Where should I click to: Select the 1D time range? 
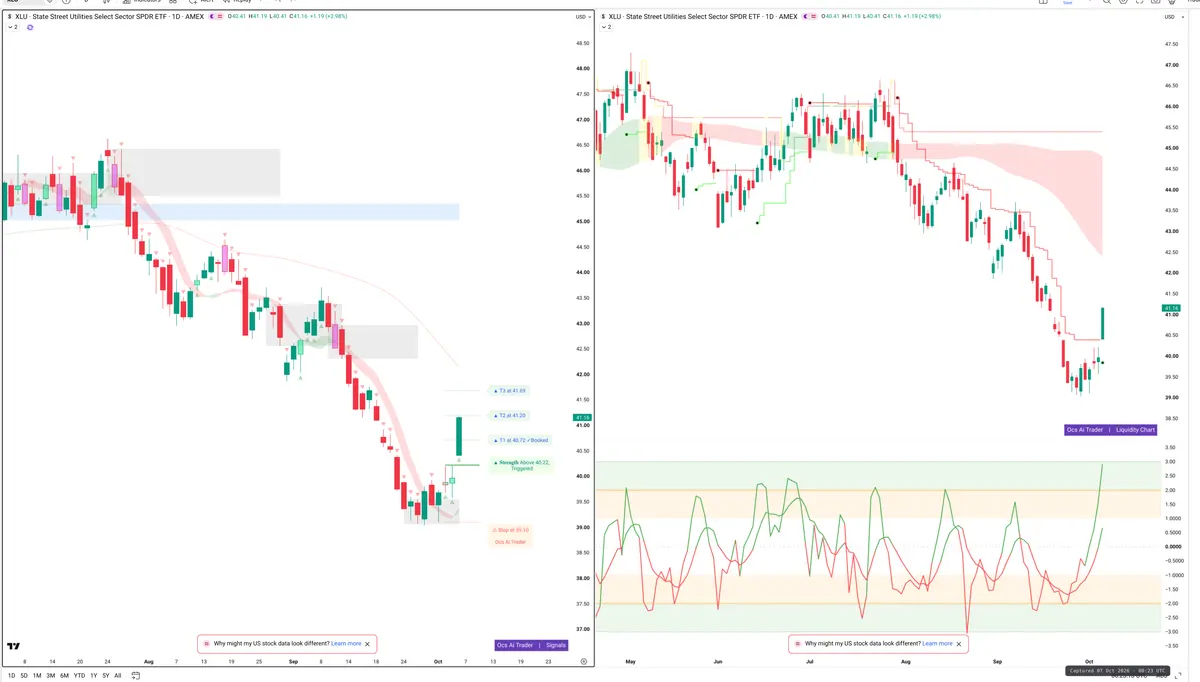pyautogui.click(x=12, y=676)
